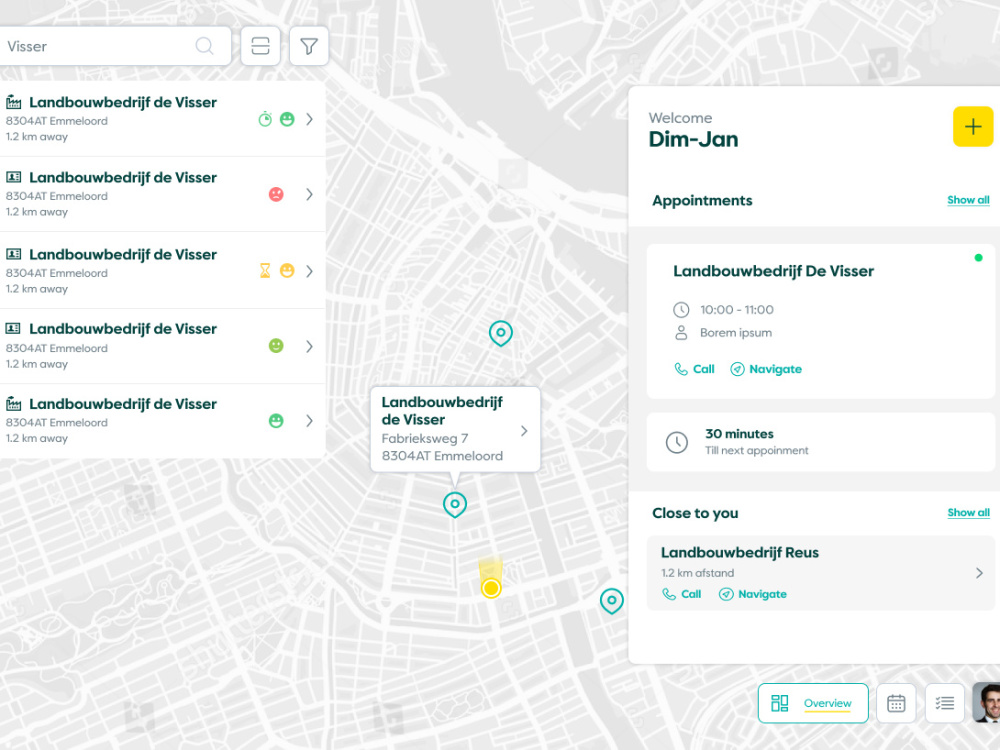Open Landbouwbedrijf De Visser appointment card title
Screen dimensions: 1000x750
coord(774,271)
